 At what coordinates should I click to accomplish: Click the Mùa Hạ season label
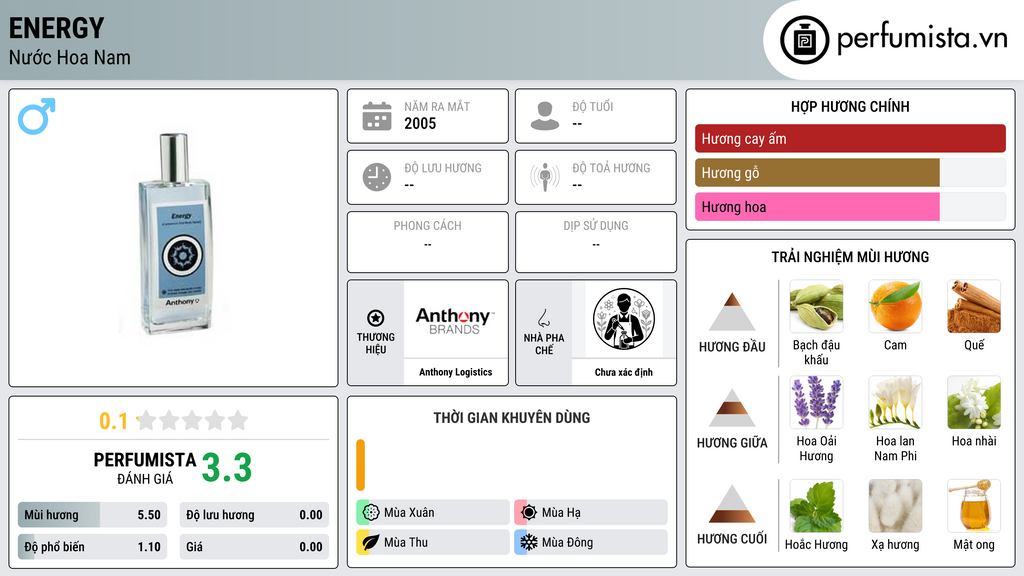click(561, 513)
